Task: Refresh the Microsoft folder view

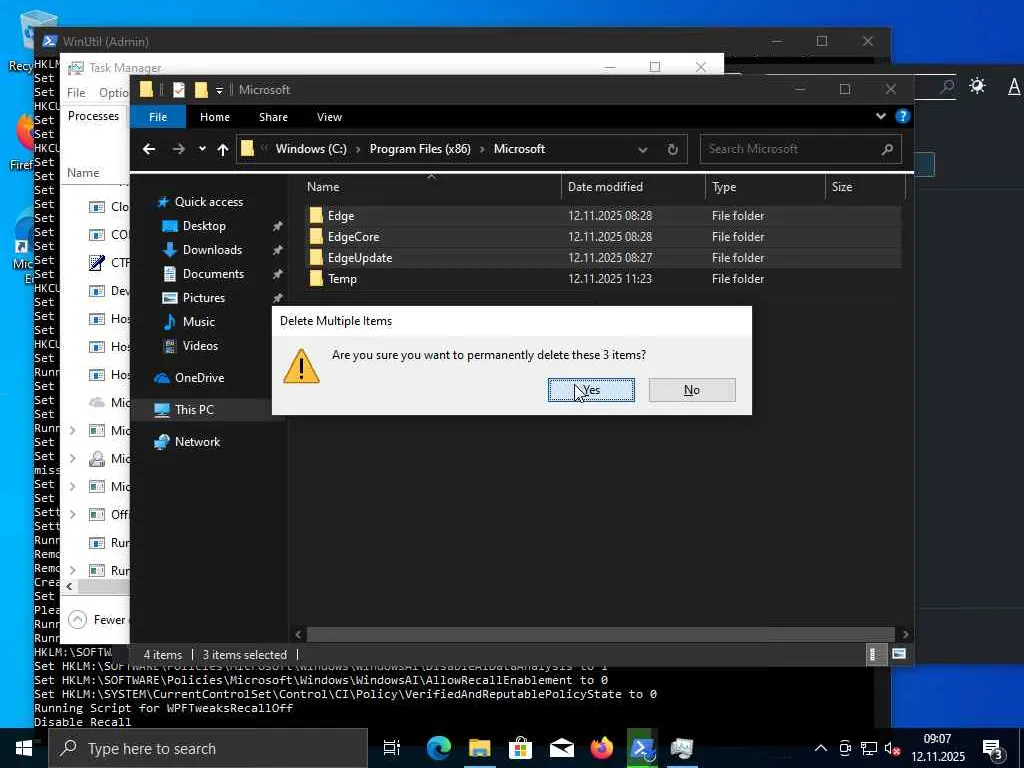Action: (x=673, y=150)
